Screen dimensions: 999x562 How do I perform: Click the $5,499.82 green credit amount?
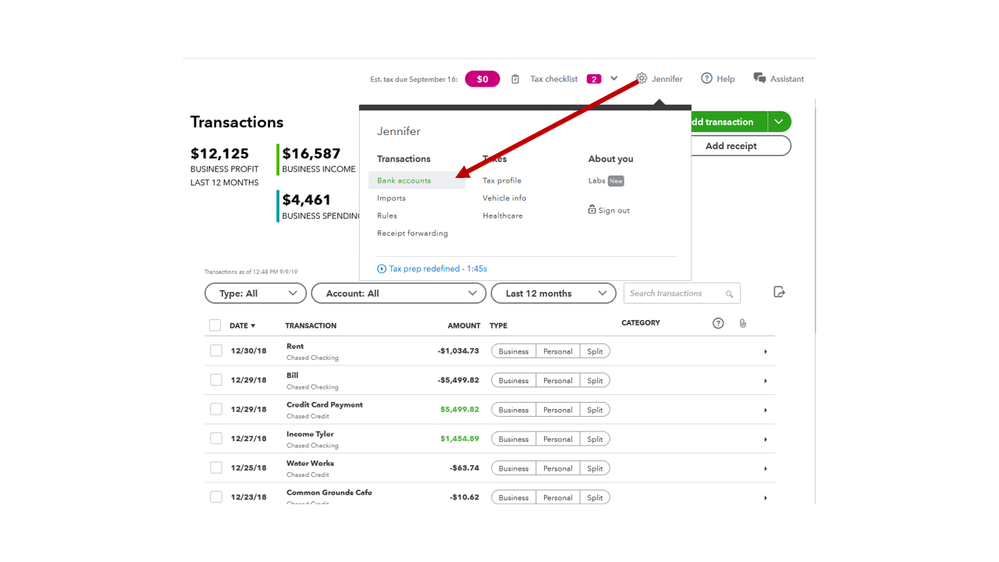point(459,410)
